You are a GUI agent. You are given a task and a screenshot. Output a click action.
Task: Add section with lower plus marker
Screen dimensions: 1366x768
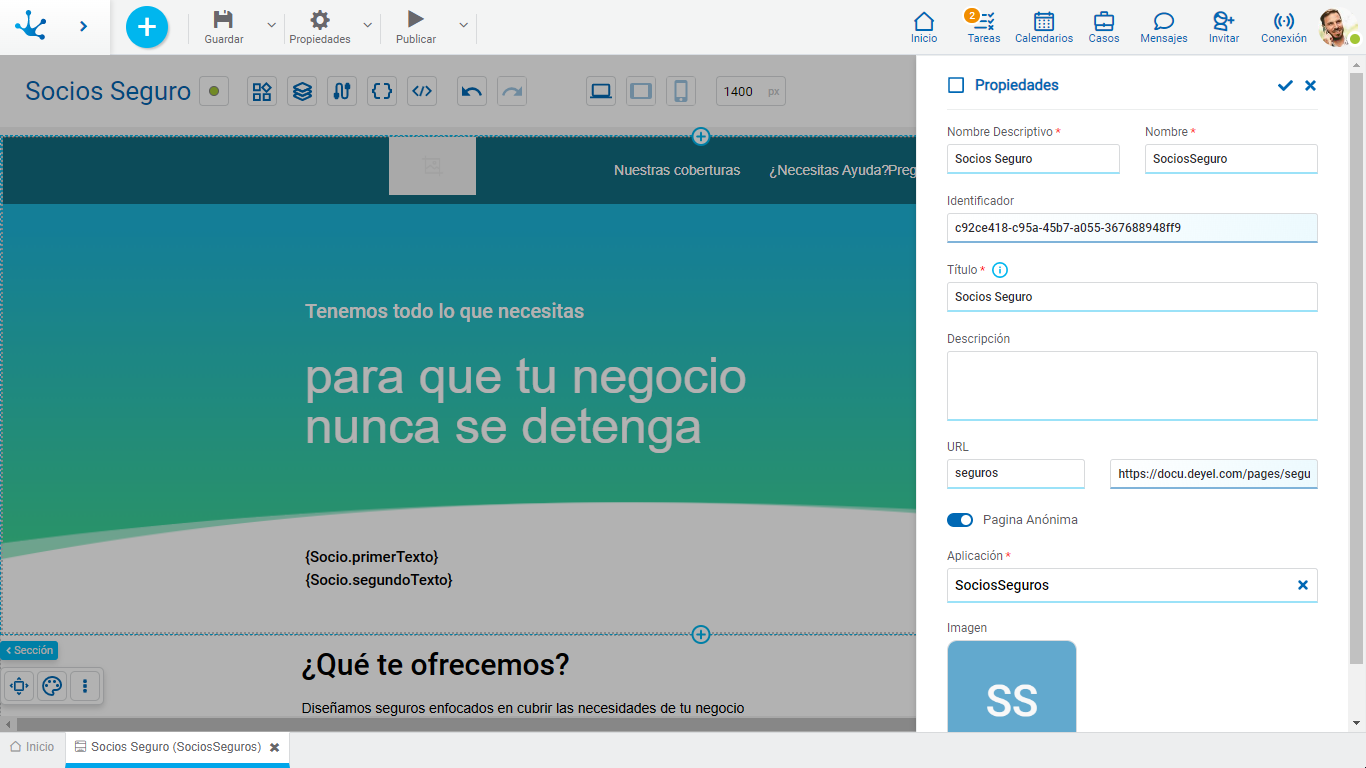point(701,634)
